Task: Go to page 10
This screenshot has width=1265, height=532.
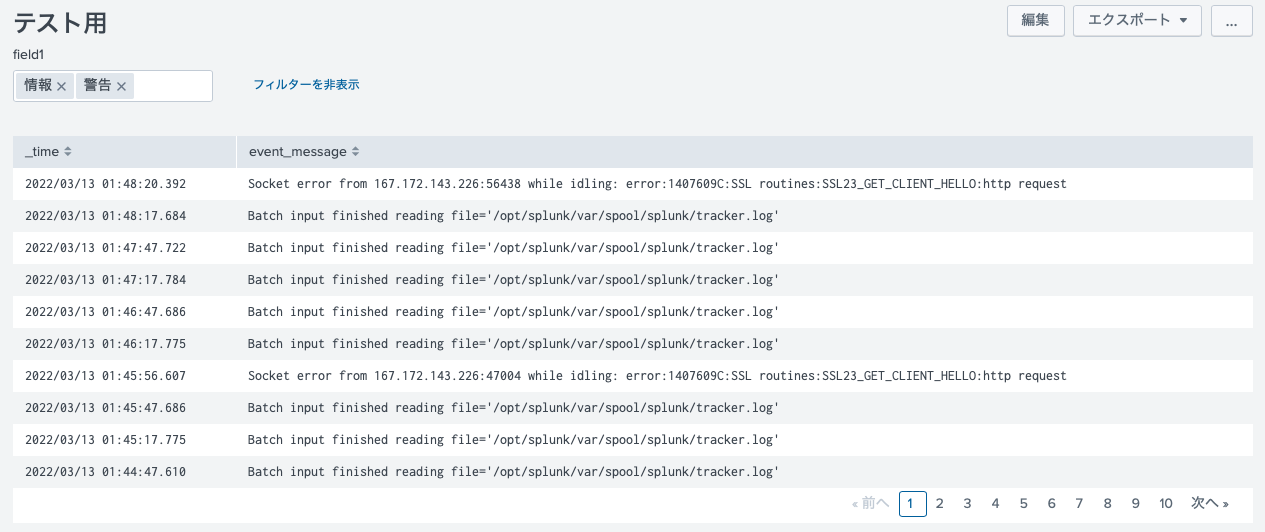Action: click(x=1166, y=504)
